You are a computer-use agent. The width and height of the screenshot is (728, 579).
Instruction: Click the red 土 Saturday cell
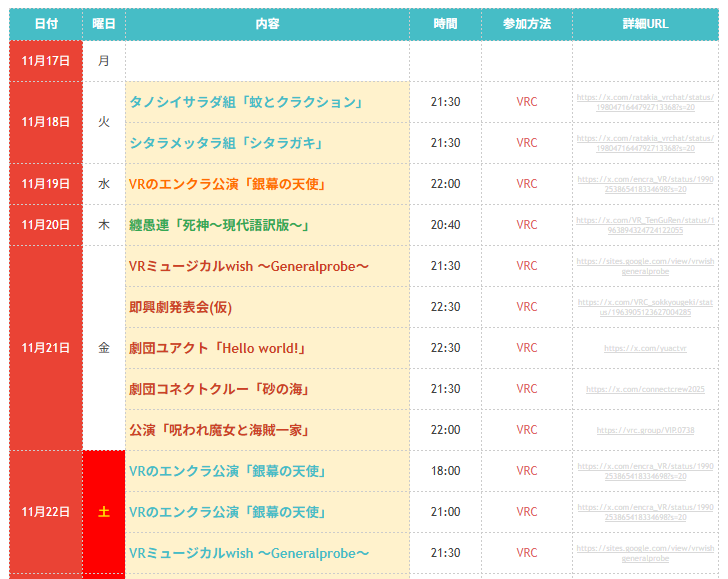(104, 512)
